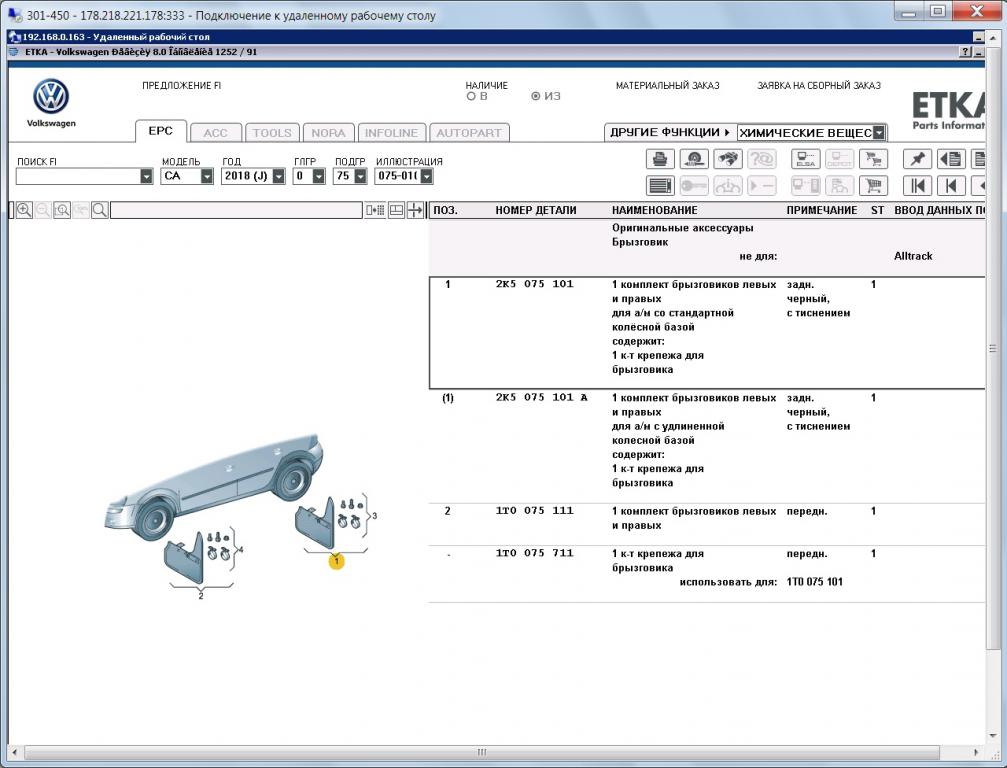Click the double shopping carts icon
The height and width of the screenshot is (768, 1007).
coord(873,159)
